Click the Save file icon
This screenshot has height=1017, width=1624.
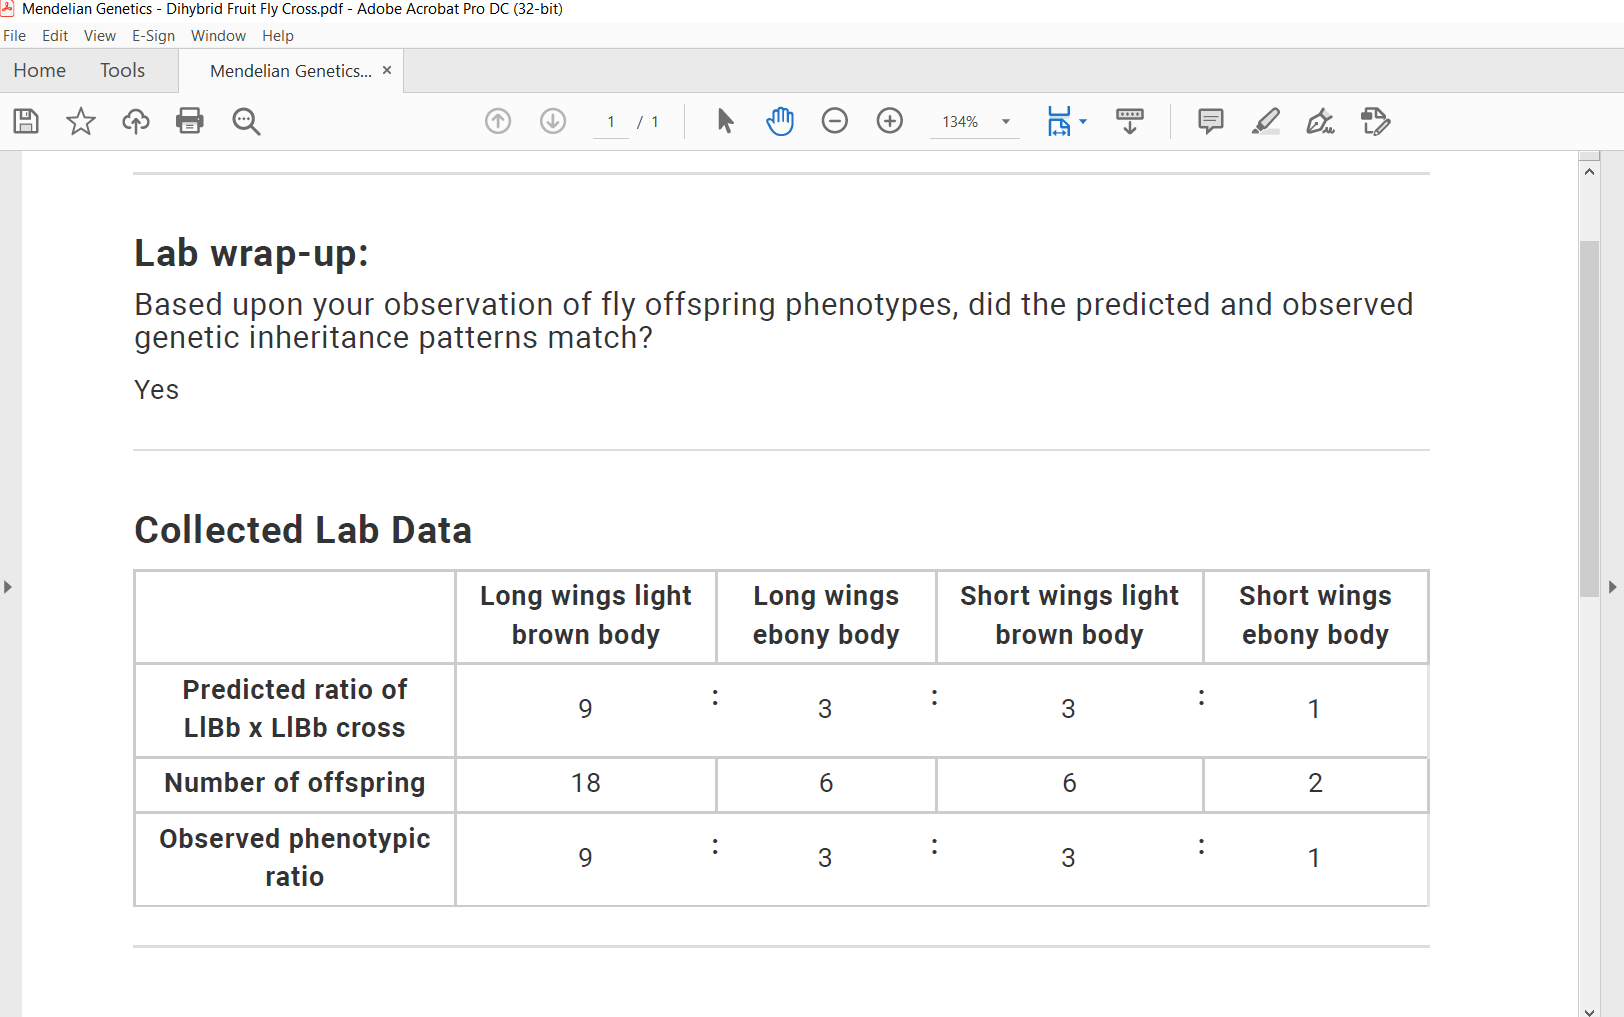click(26, 122)
